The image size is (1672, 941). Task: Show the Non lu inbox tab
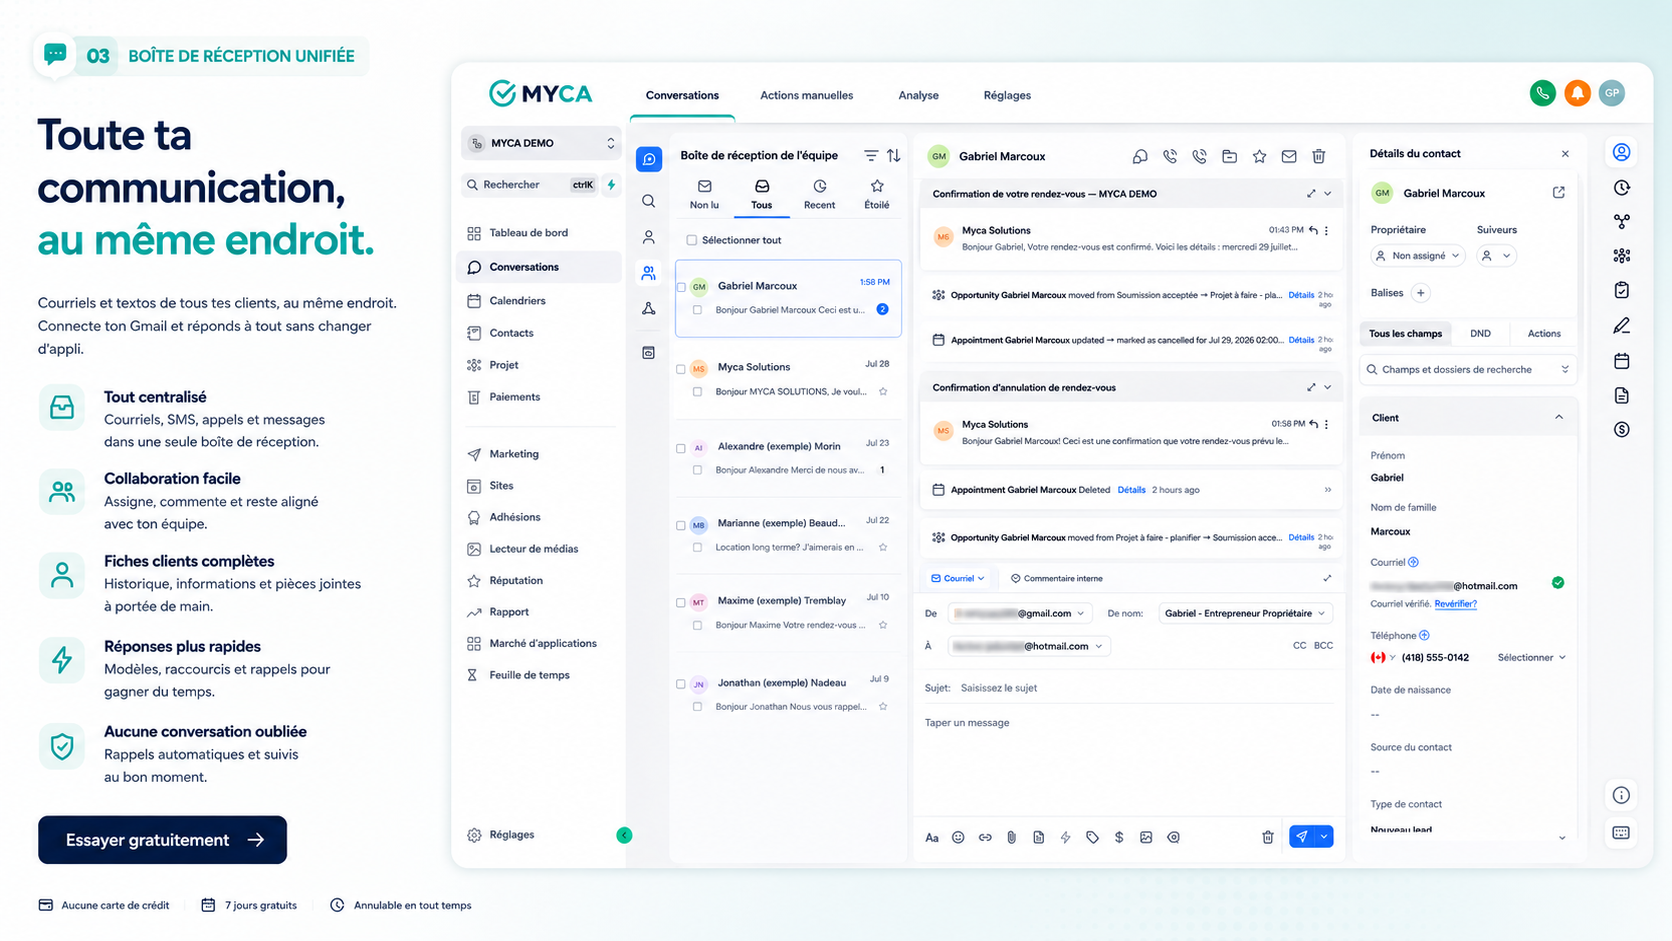(x=704, y=195)
